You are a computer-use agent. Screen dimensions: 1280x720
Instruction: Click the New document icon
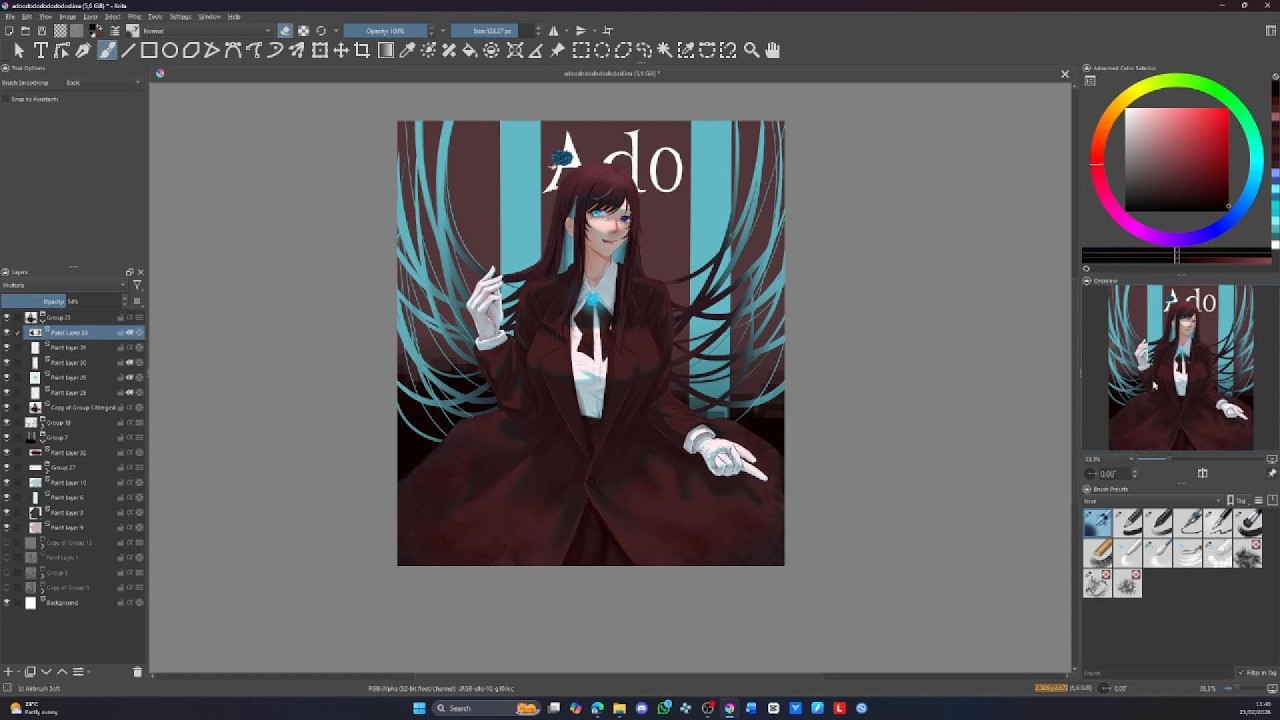tap(9, 31)
